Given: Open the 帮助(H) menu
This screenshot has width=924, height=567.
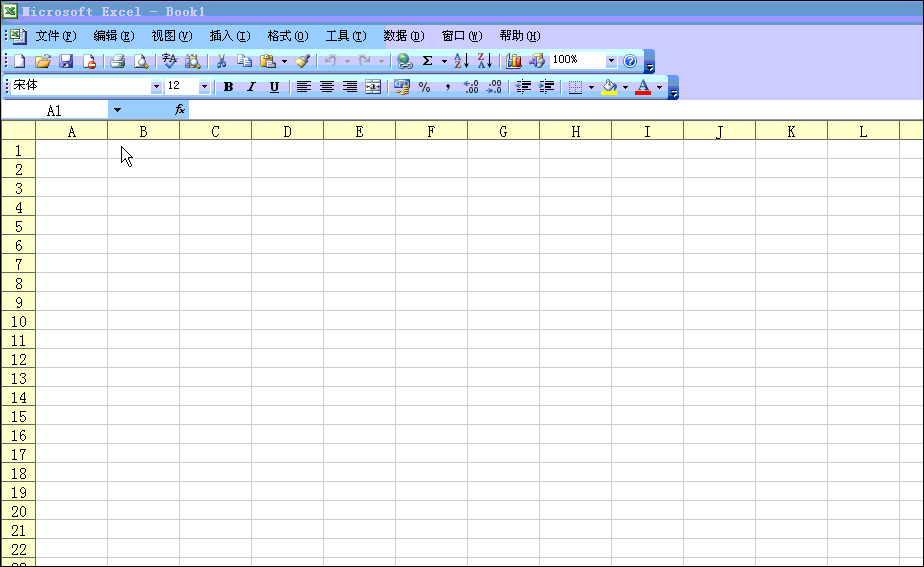Looking at the screenshot, I should (x=520, y=36).
